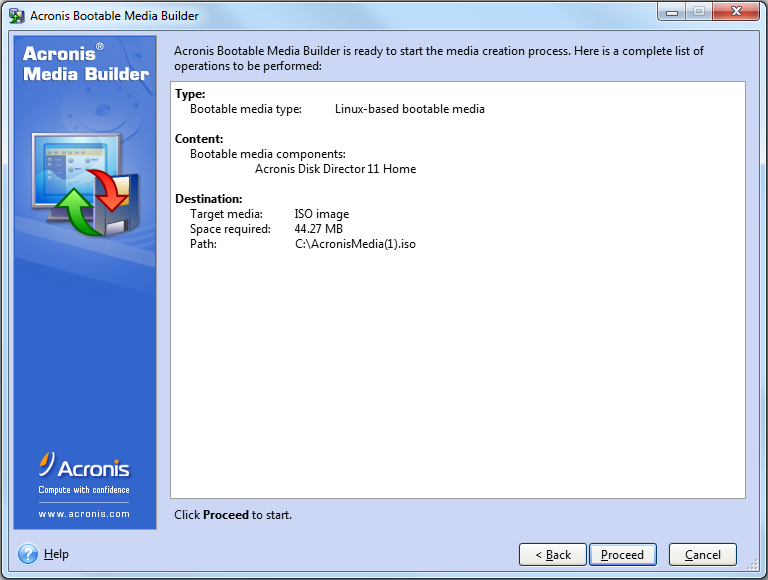The height and width of the screenshot is (580, 768).
Task: Select the path C:\AcronisMedia(1).iso text
Action: [354, 244]
